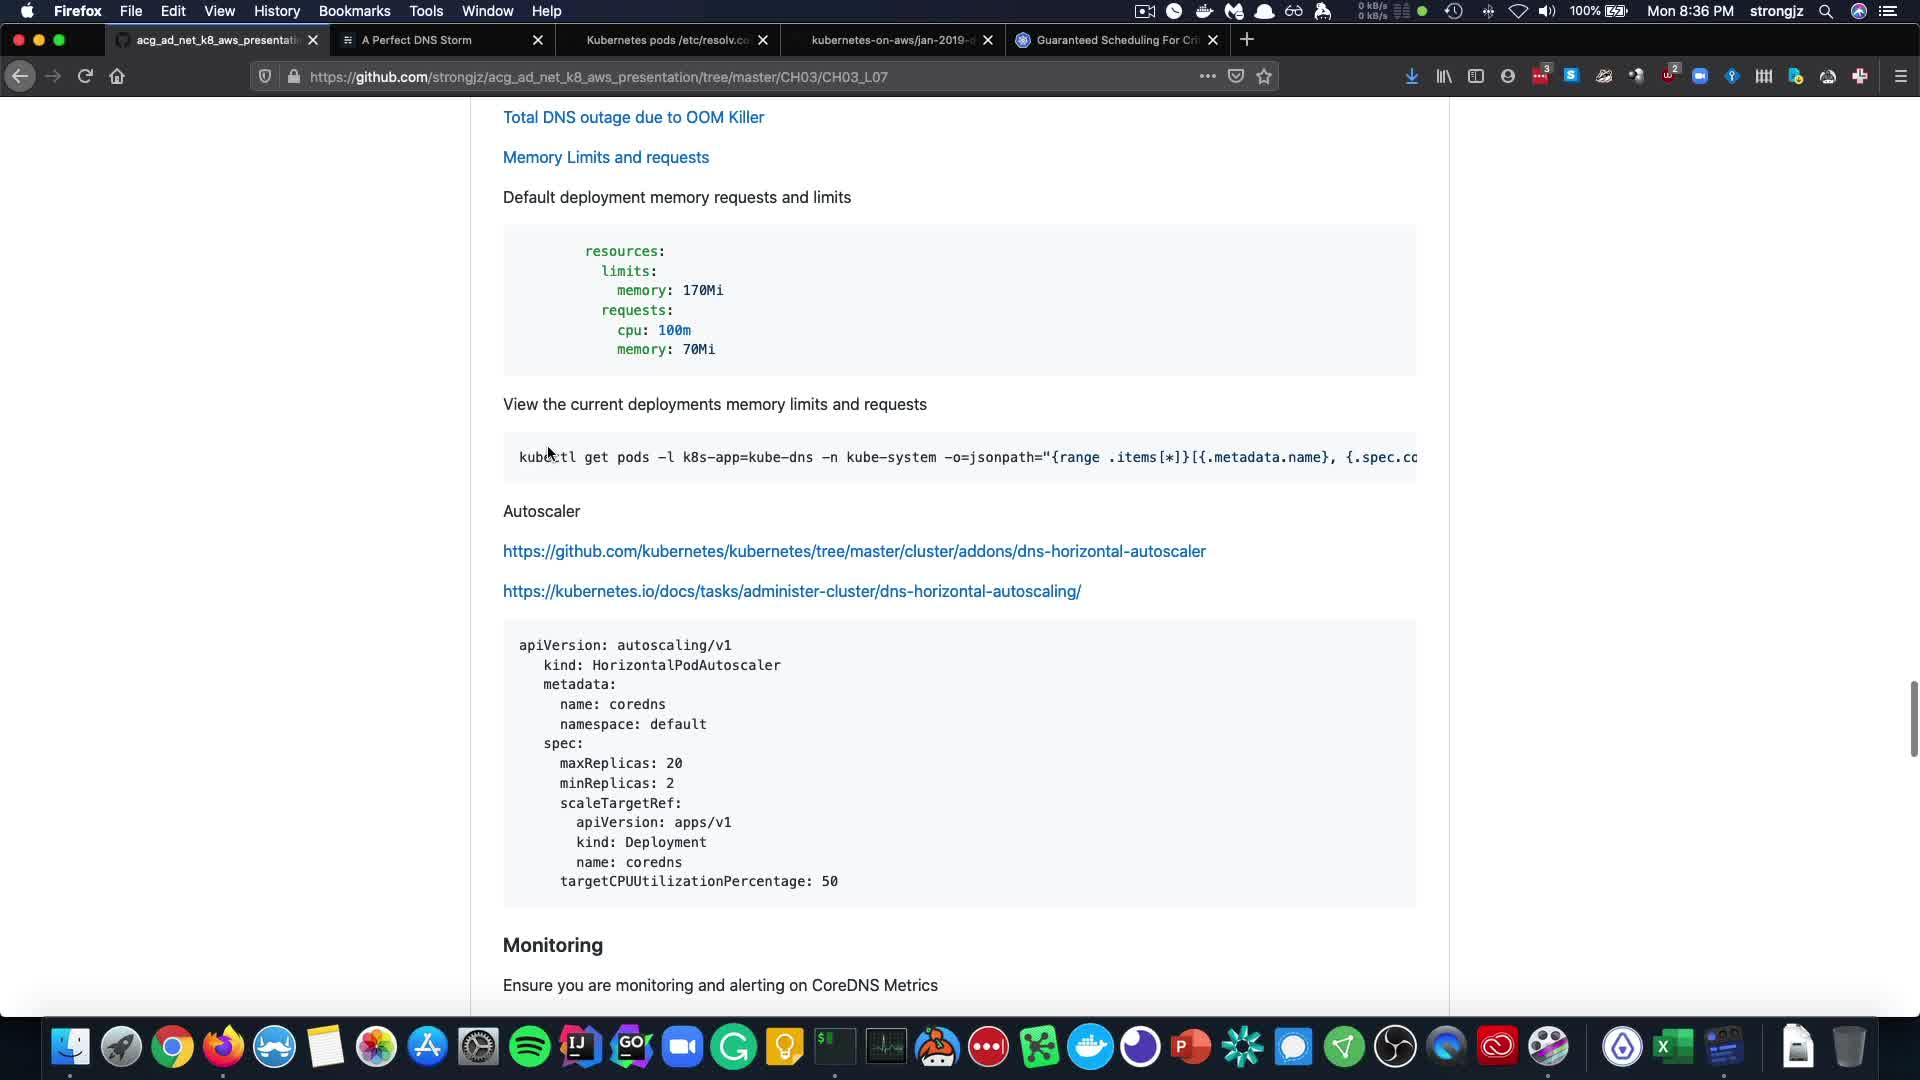
Task: Open Spotify from the Dock
Action: (529, 1047)
